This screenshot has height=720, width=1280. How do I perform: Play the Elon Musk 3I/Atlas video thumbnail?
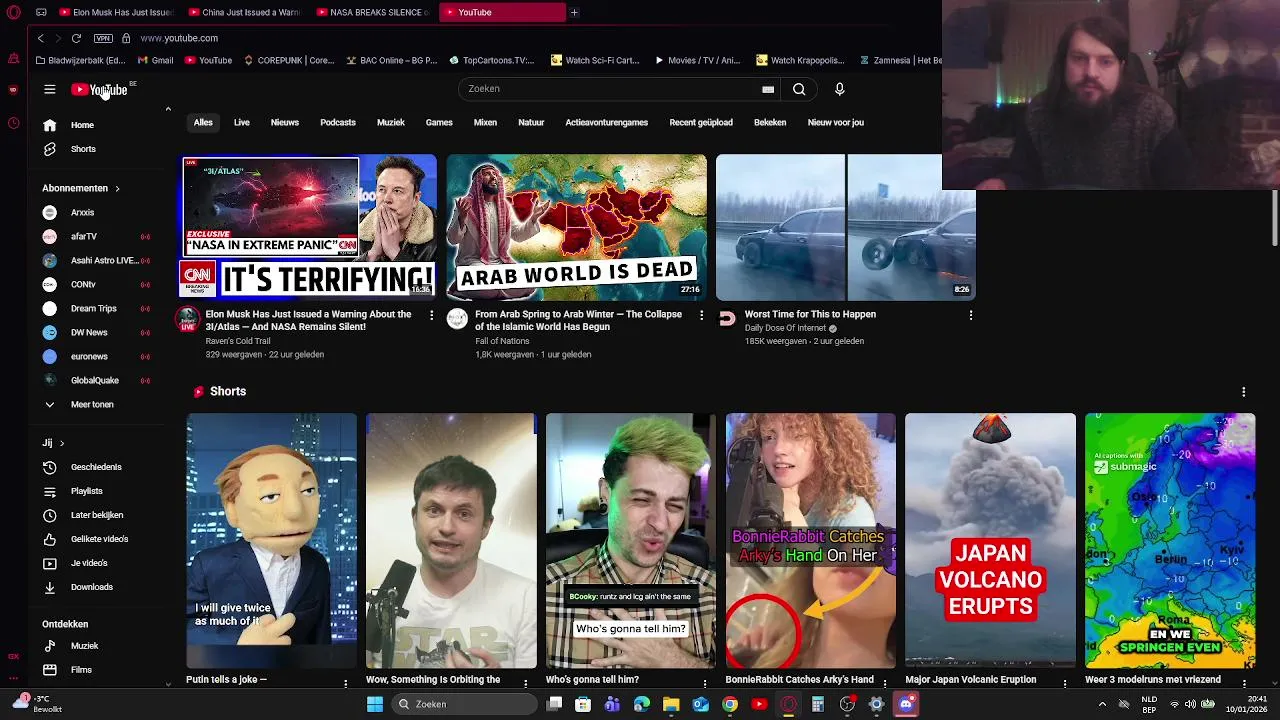[x=309, y=227]
